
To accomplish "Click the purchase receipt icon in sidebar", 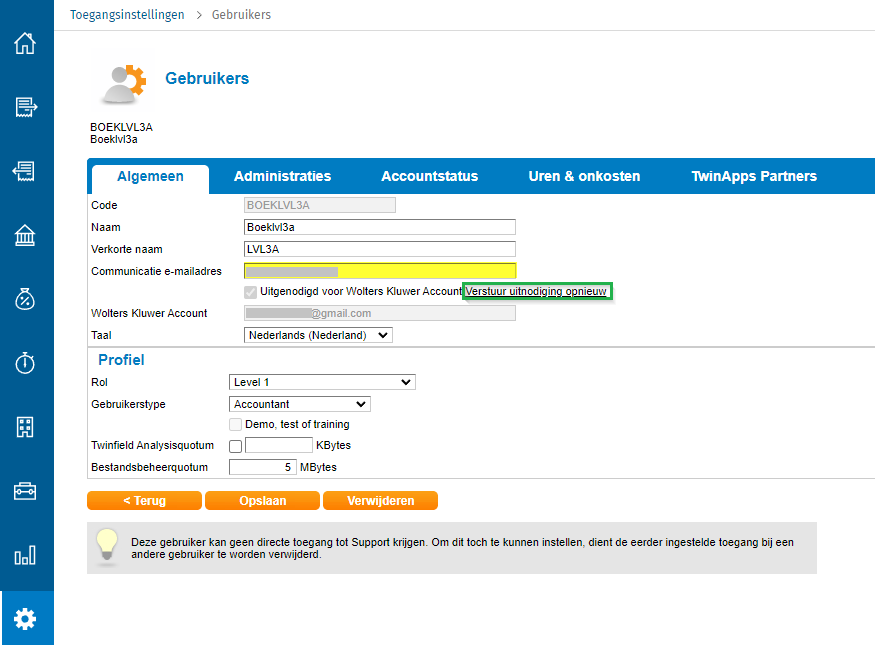I will (x=25, y=171).
